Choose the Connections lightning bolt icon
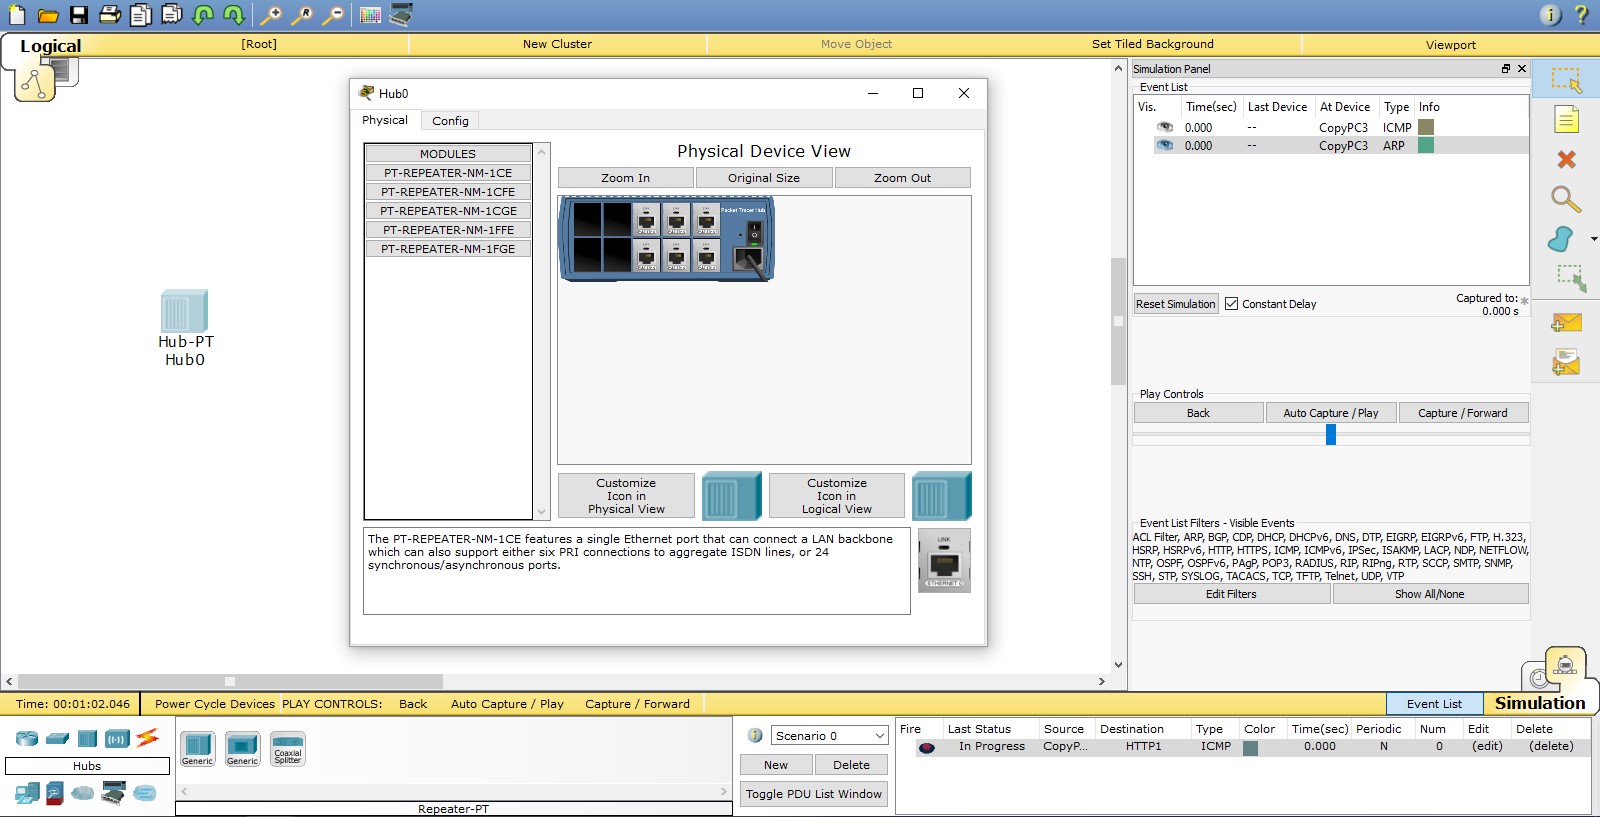This screenshot has height=817, width=1600. pyautogui.click(x=148, y=738)
